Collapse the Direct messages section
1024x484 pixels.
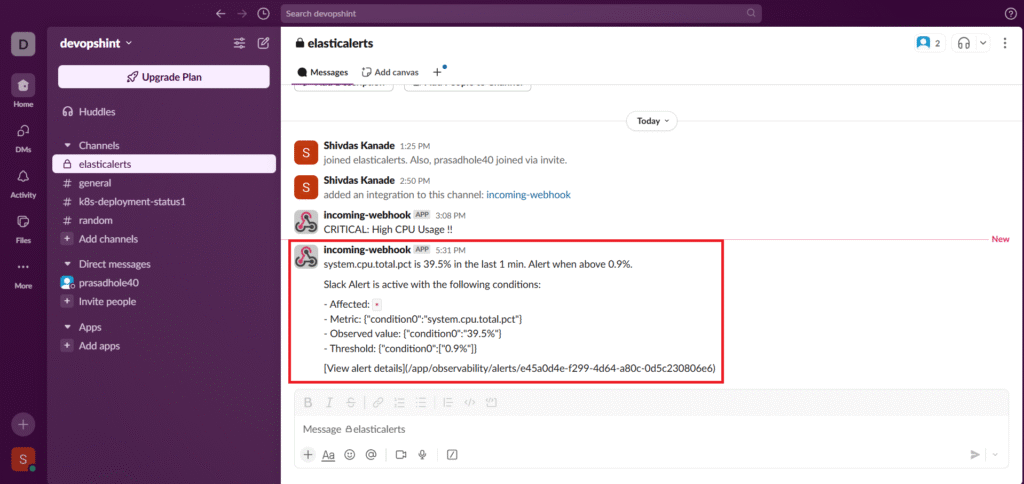coord(67,265)
